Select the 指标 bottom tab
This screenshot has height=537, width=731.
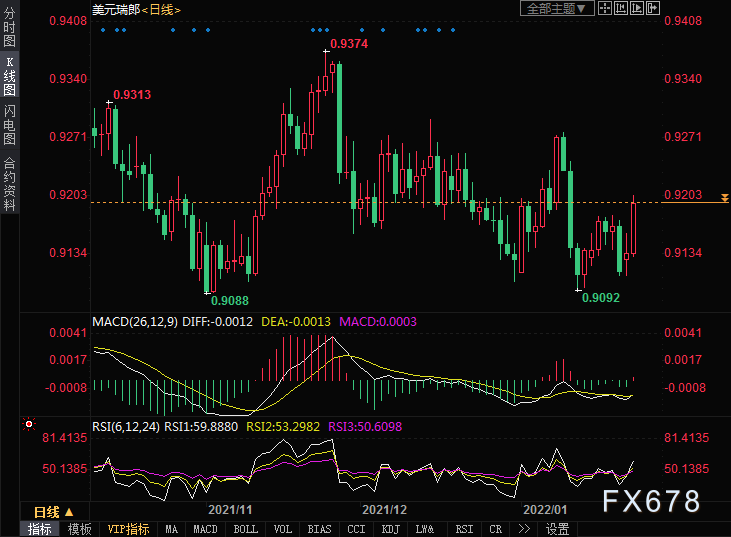tap(40, 529)
